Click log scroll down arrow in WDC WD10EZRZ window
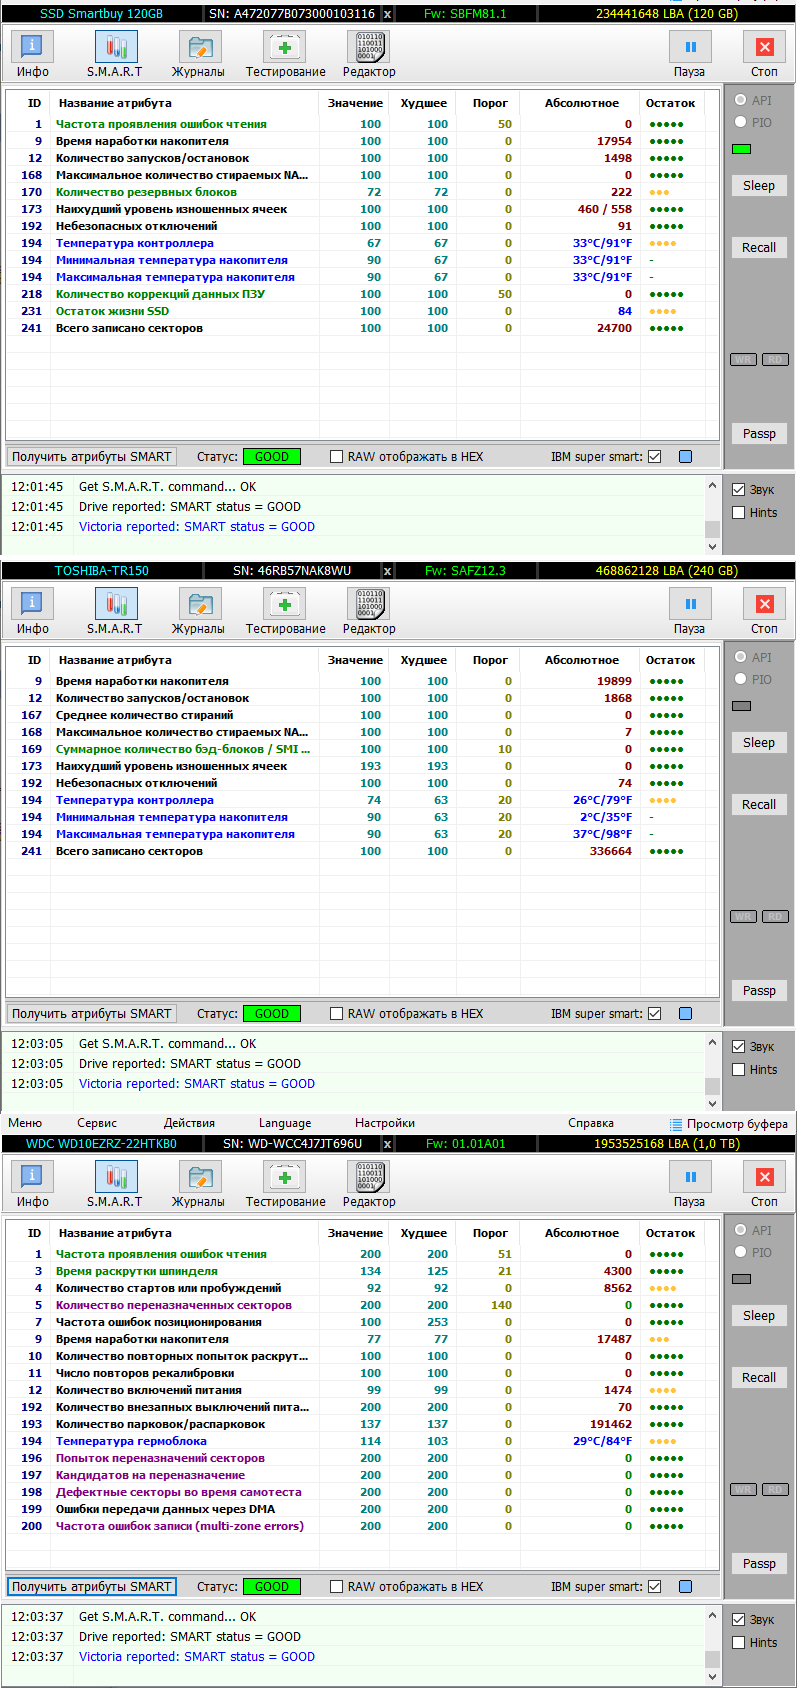This screenshot has height=1688, width=804. click(712, 1677)
